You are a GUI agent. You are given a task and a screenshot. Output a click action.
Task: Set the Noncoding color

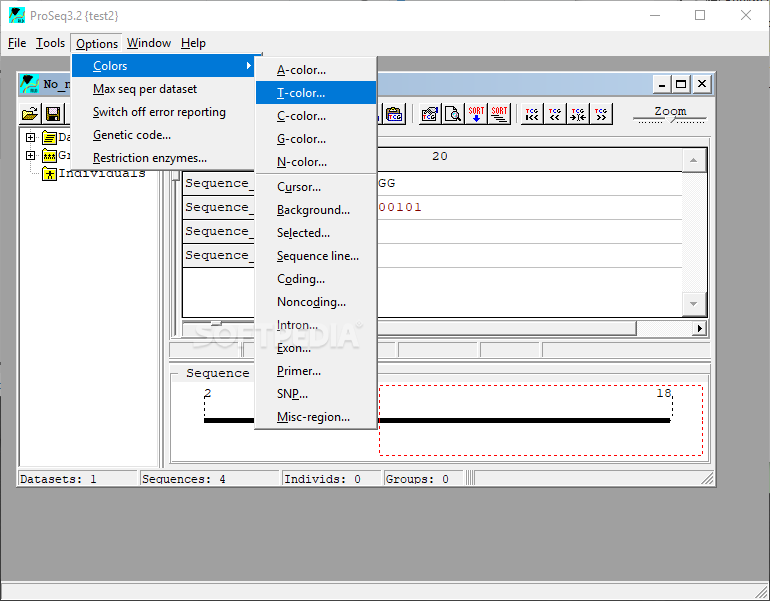point(316,302)
